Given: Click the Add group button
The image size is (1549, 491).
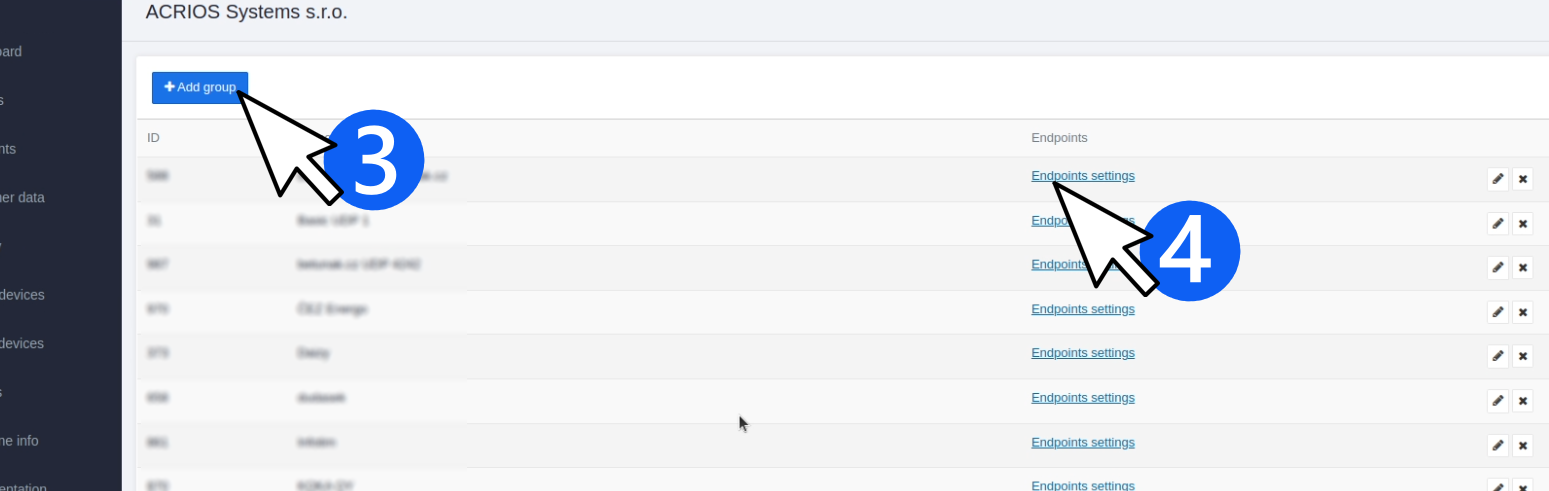Looking at the screenshot, I should [200, 88].
